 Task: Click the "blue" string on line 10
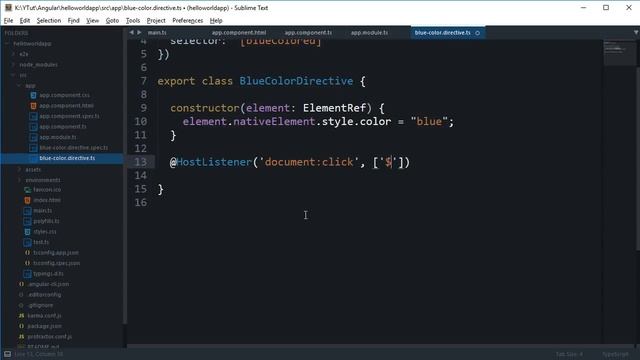tap(429, 122)
